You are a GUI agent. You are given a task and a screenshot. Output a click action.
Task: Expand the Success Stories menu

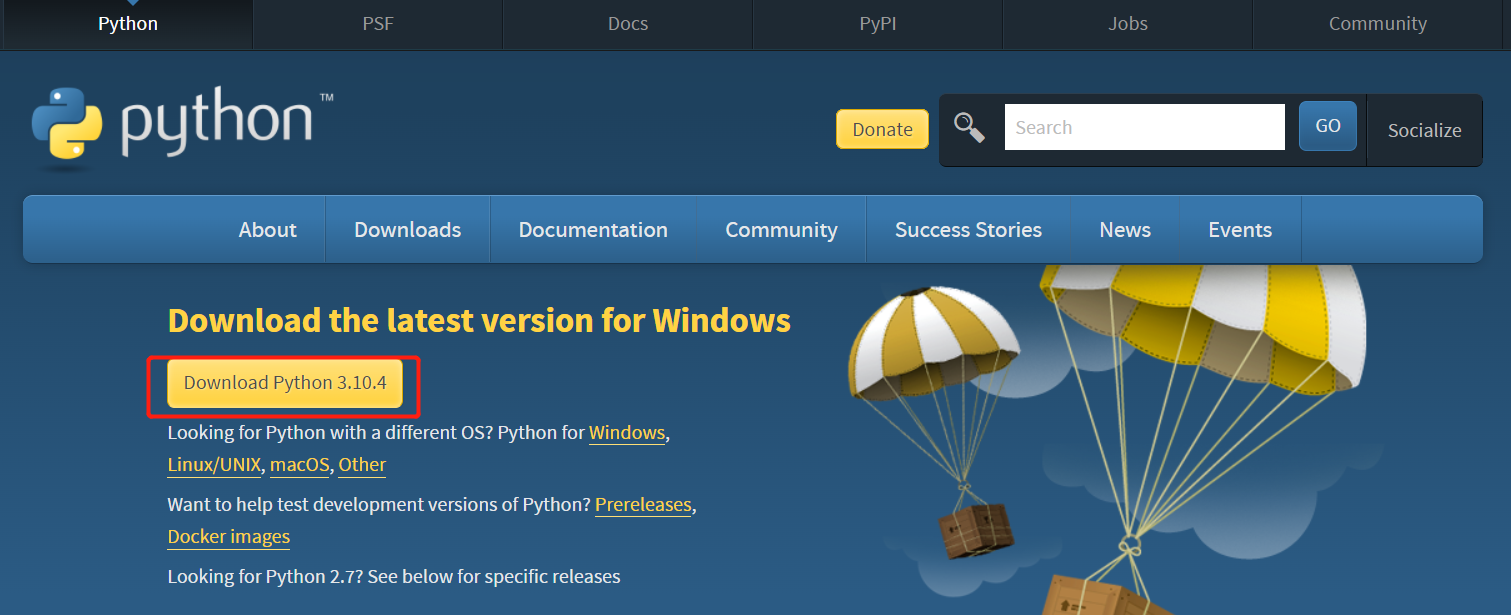click(x=968, y=230)
